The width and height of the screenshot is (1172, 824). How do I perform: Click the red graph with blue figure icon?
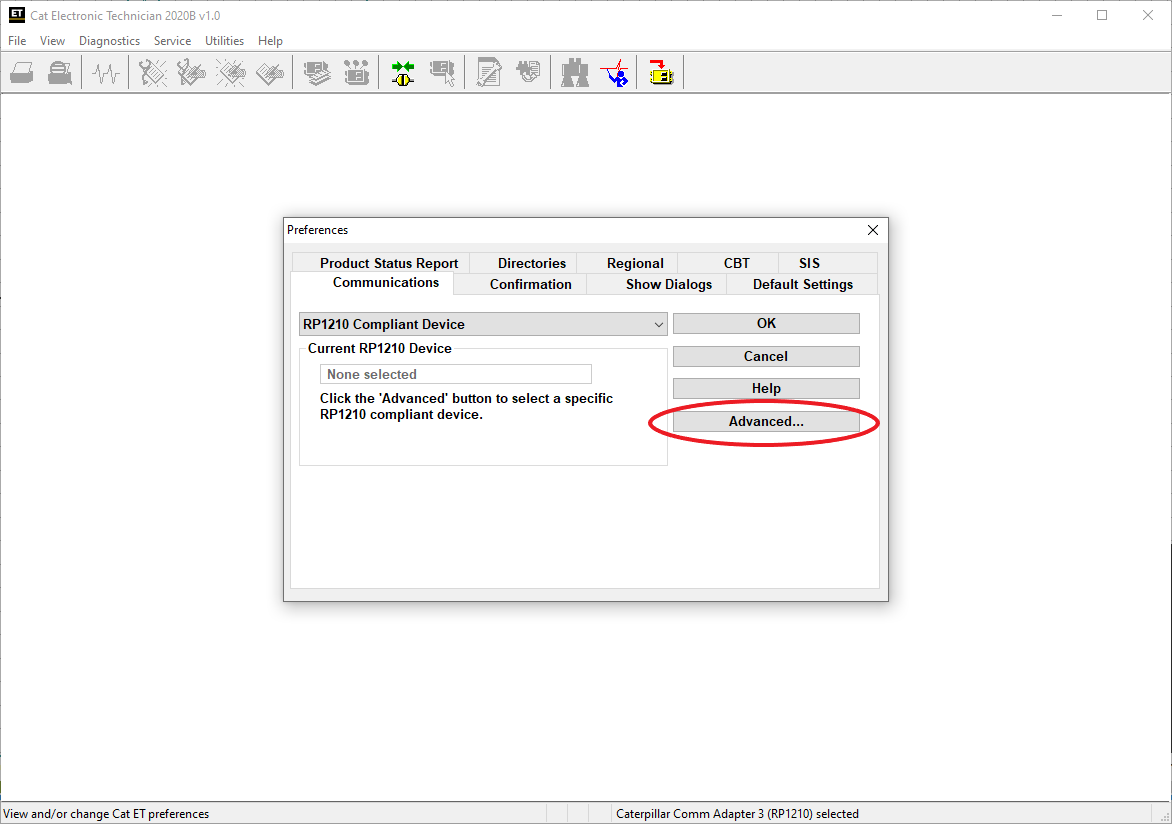pyautogui.click(x=614, y=73)
